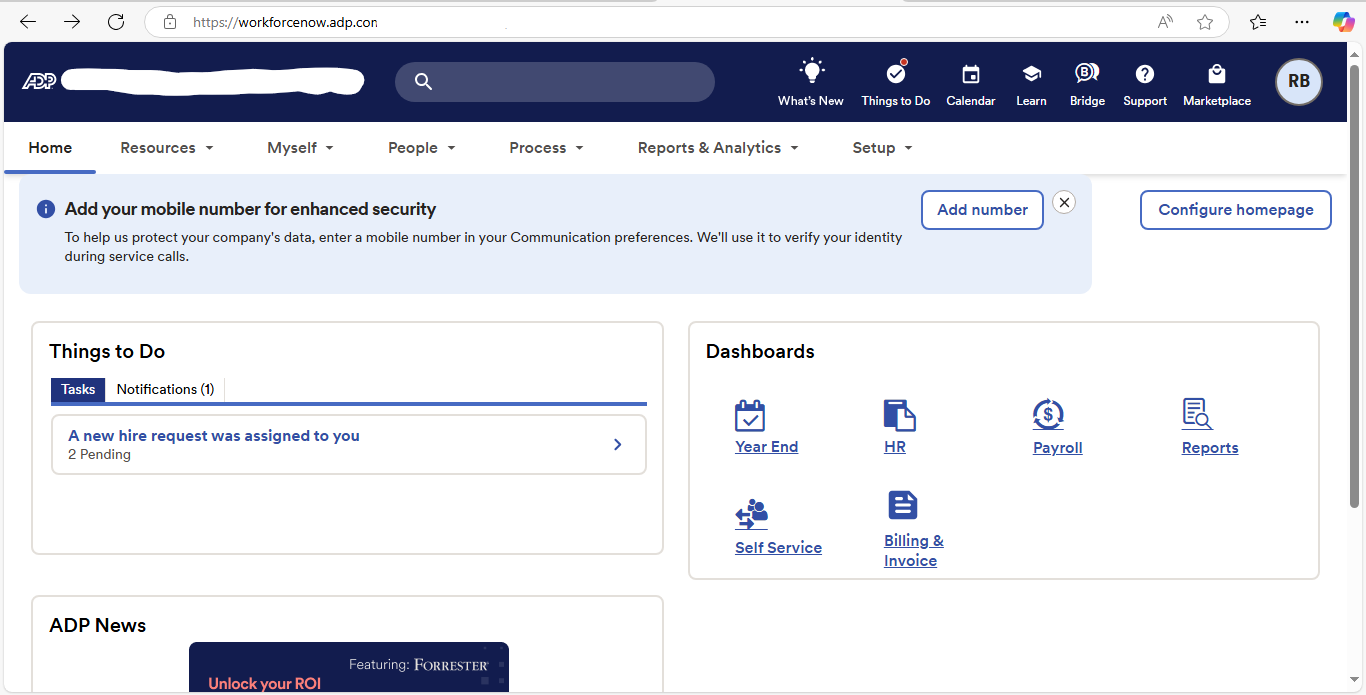Image resolution: width=1366 pixels, height=695 pixels.
Task: Click Configure homepage button
Action: 1236,210
